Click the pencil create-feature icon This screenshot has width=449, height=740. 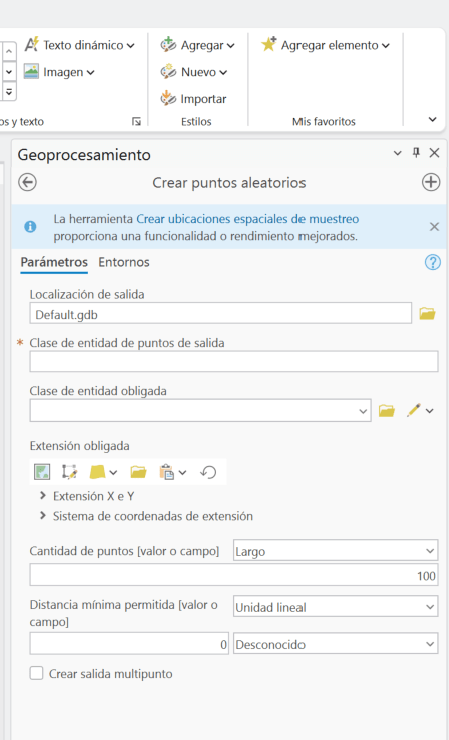(414, 411)
